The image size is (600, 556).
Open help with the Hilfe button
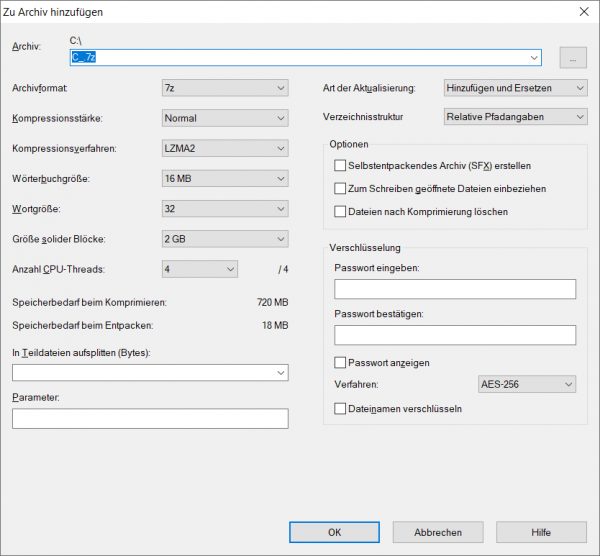click(x=541, y=532)
